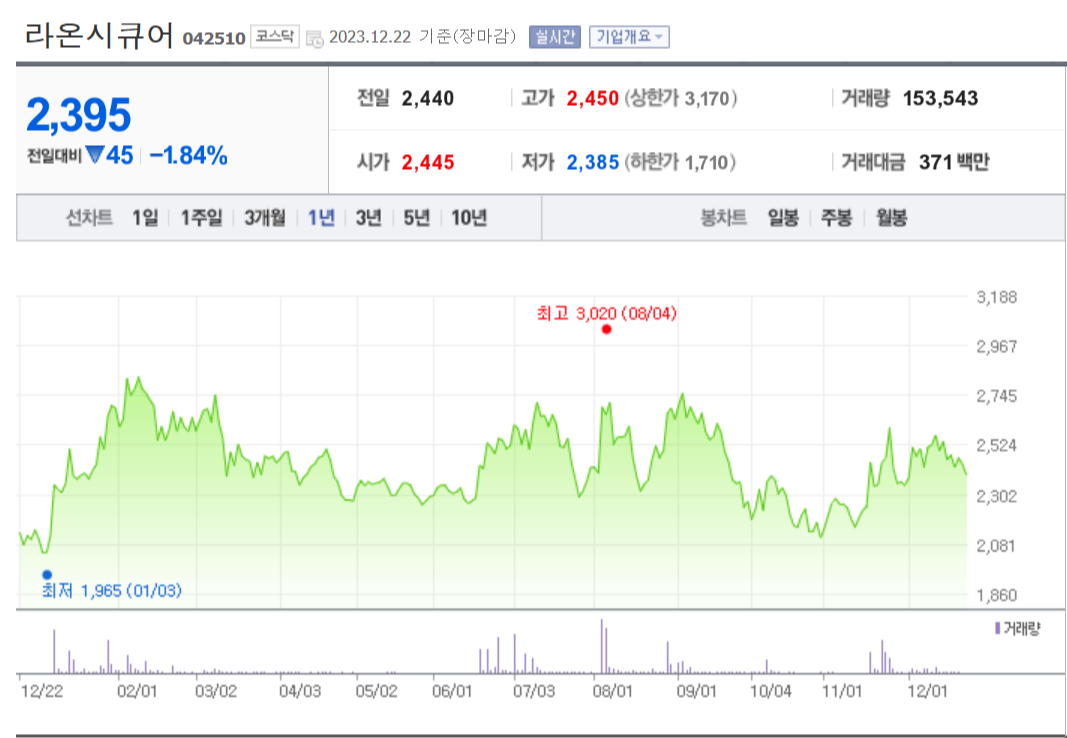Click the 3,188 y-axis label
This screenshot has height=738, width=1067.
point(996,297)
